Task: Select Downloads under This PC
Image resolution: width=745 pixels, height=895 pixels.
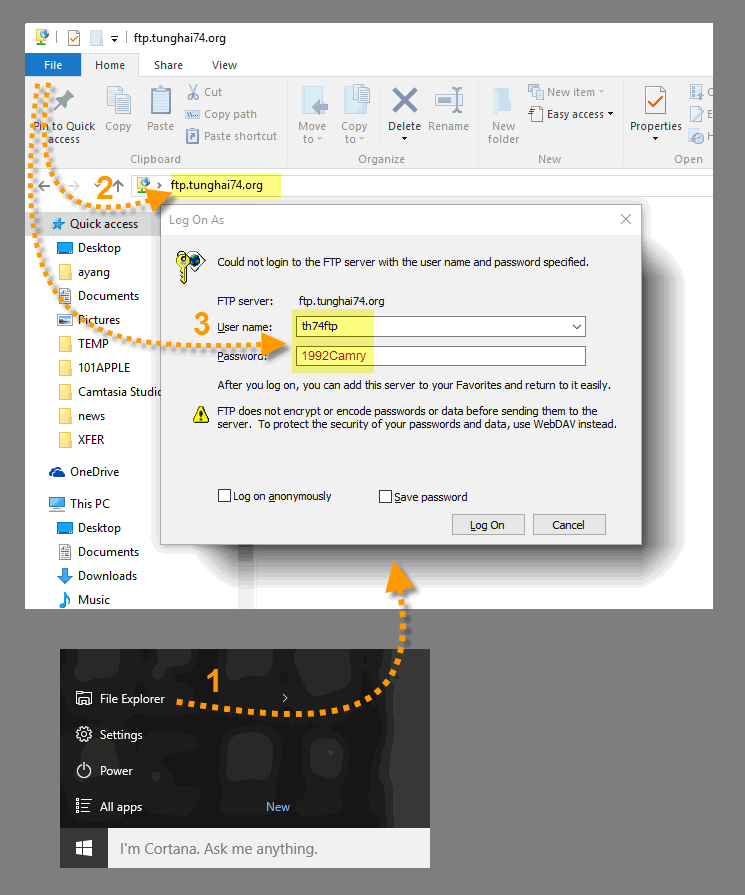Action: (98, 575)
